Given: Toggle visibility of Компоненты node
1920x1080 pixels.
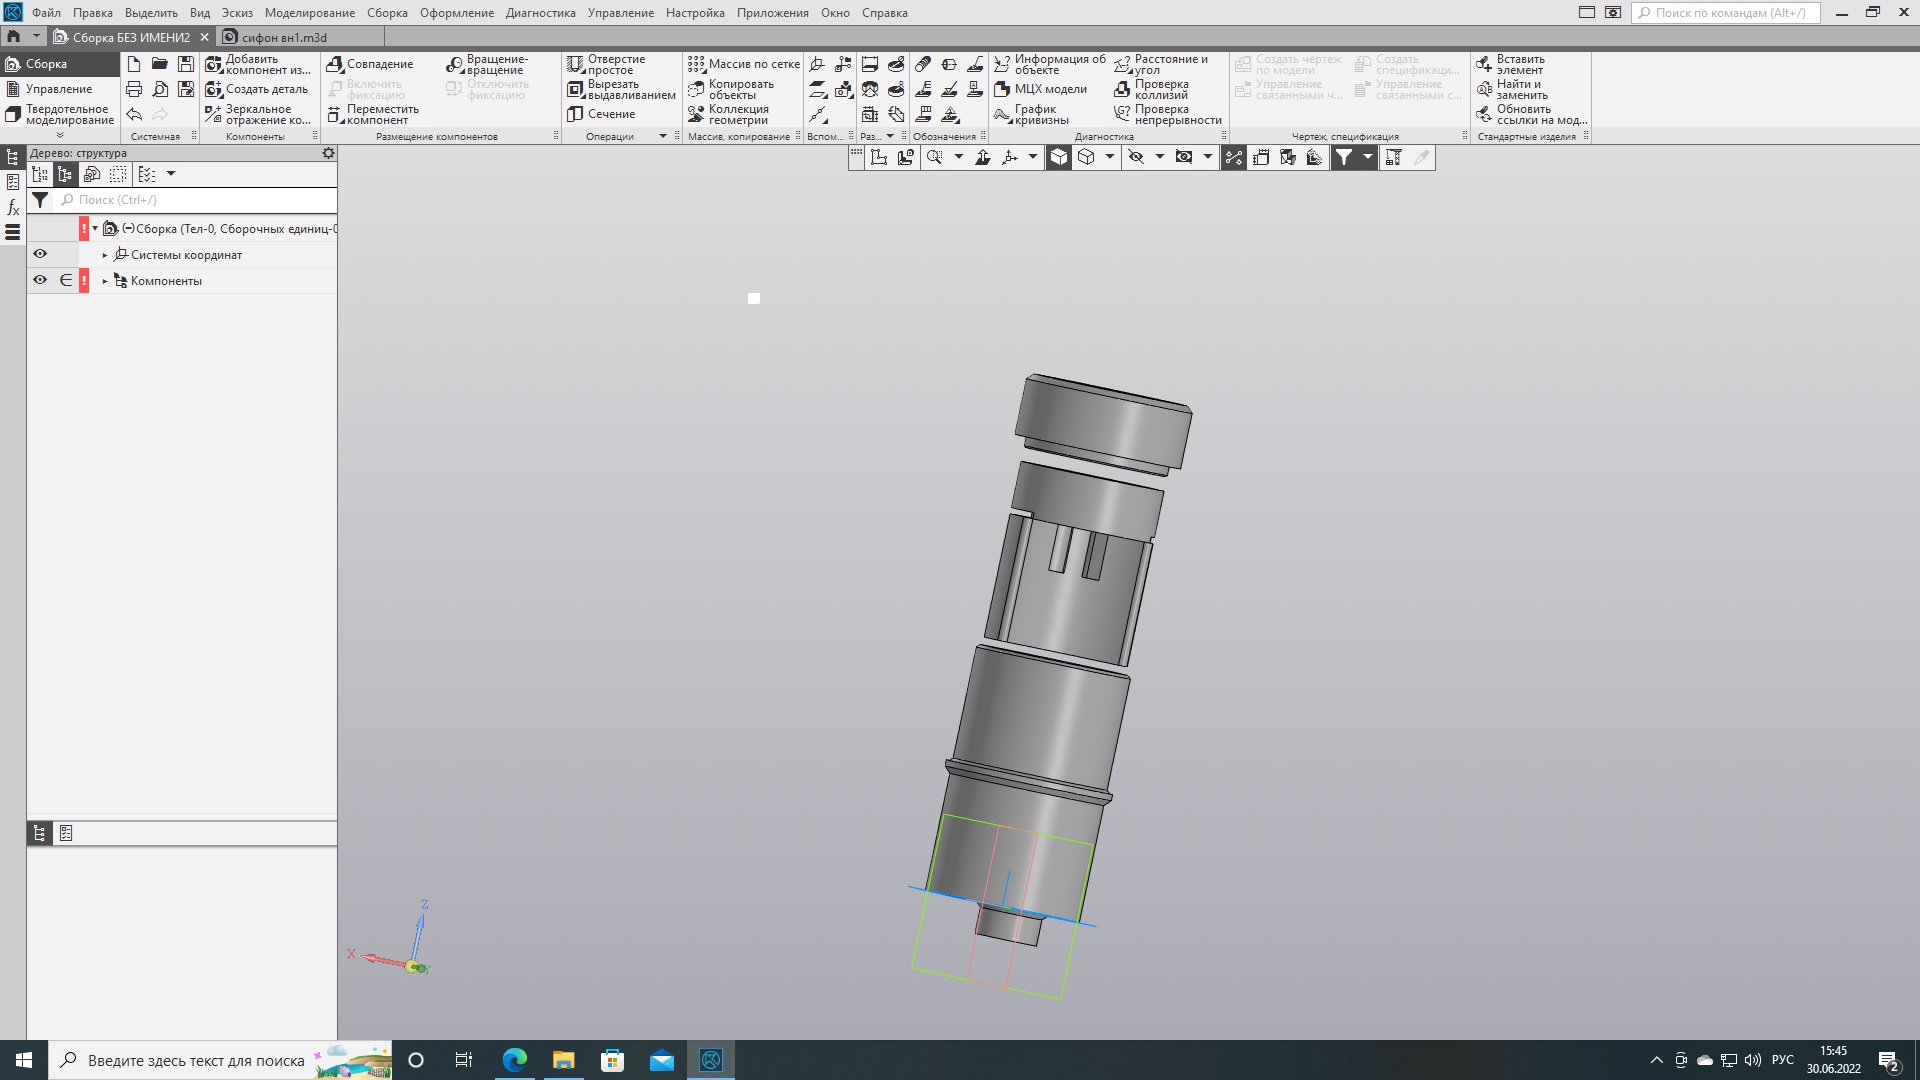Looking at the screenshot, I should click(40, 280).
